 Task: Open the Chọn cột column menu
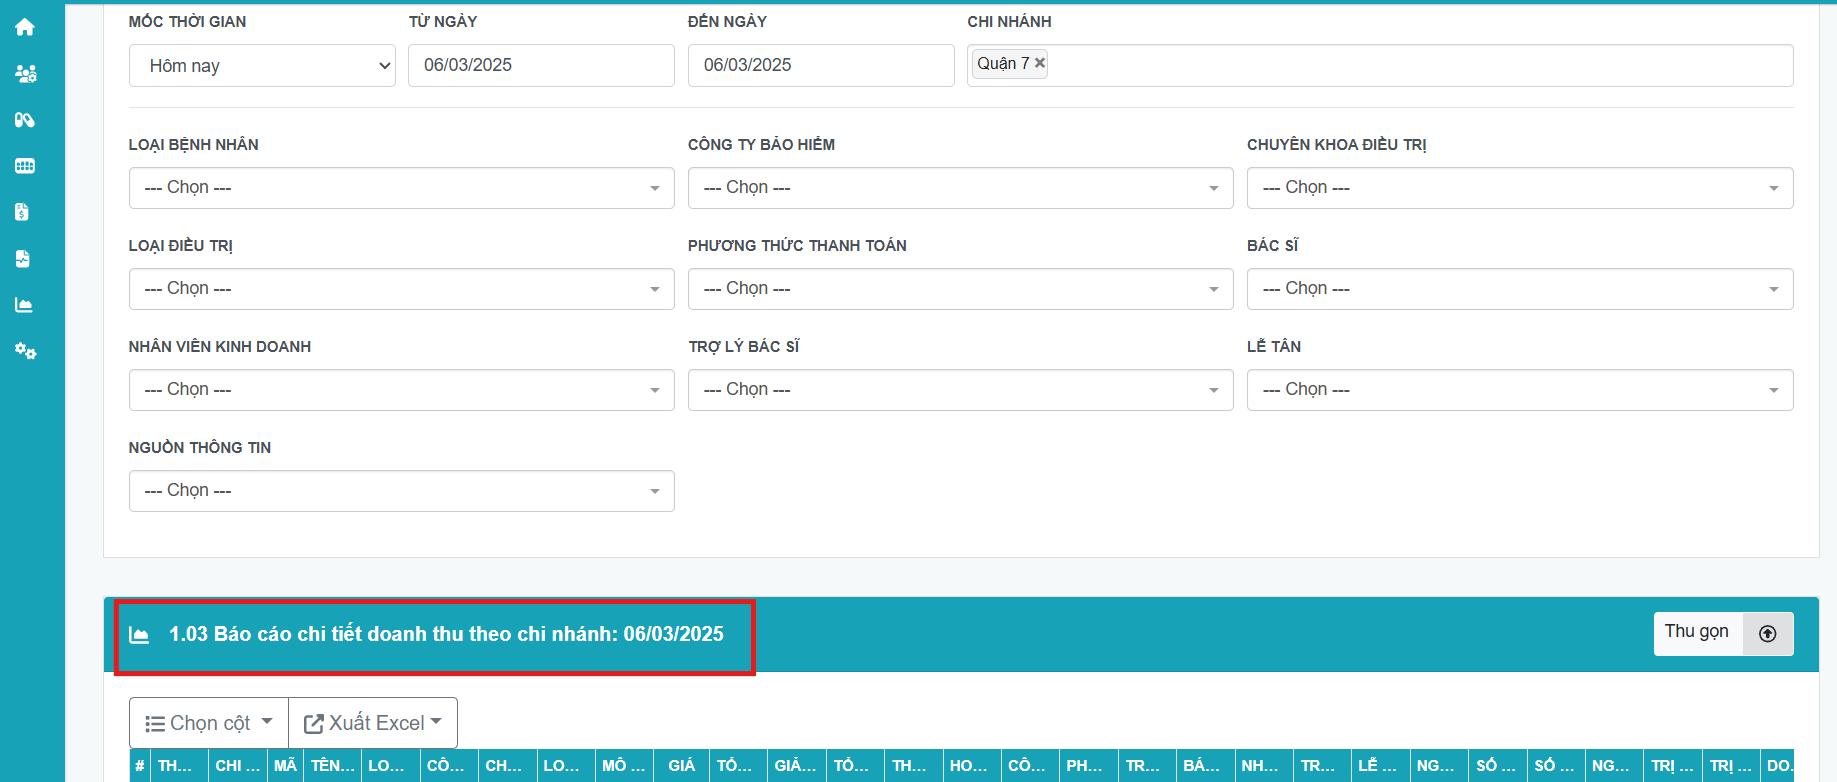click(x=209, y=723)
